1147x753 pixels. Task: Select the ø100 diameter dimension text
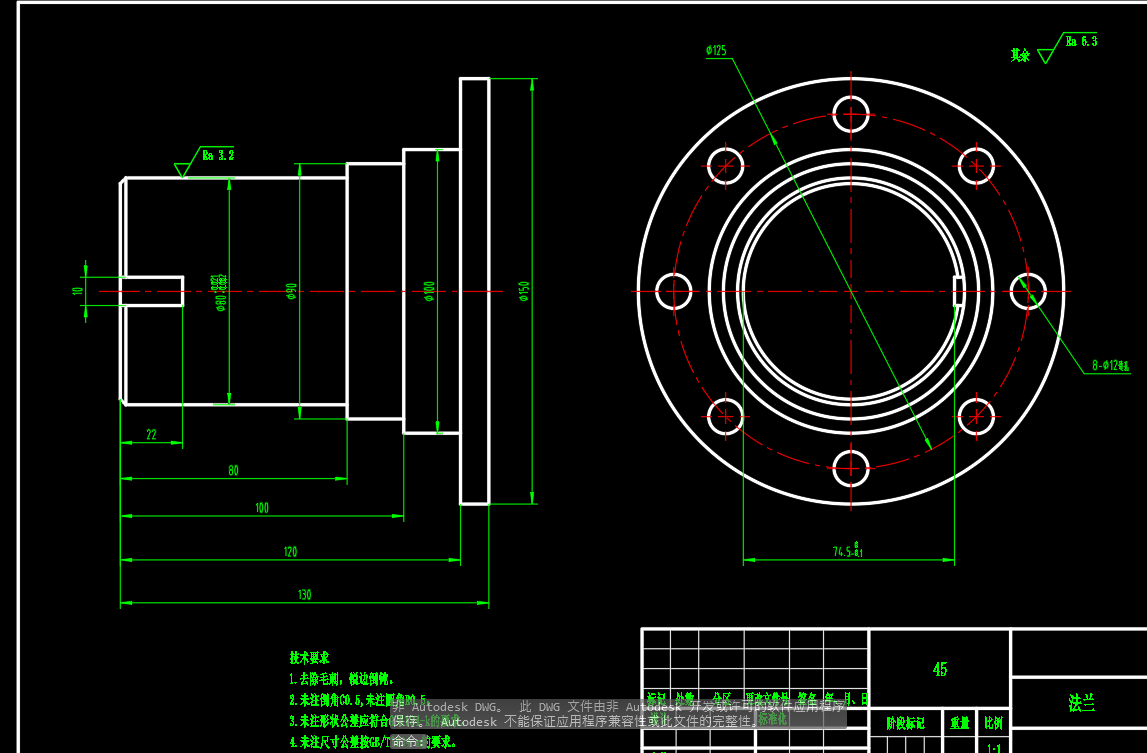pyautogui.click(x=429, y=291)
